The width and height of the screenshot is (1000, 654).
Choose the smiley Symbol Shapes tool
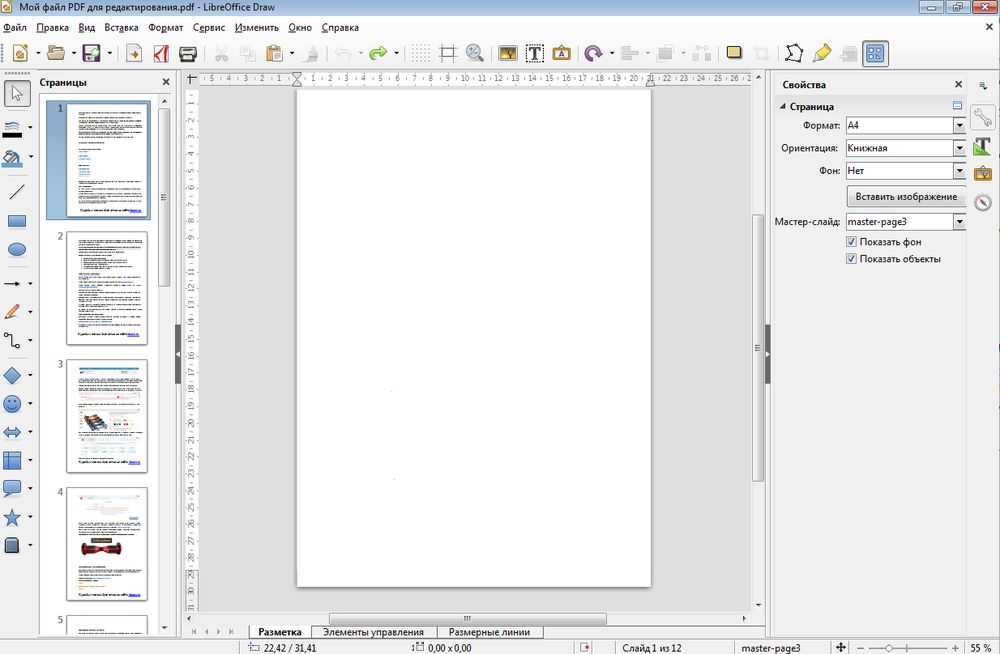[13, 404]
